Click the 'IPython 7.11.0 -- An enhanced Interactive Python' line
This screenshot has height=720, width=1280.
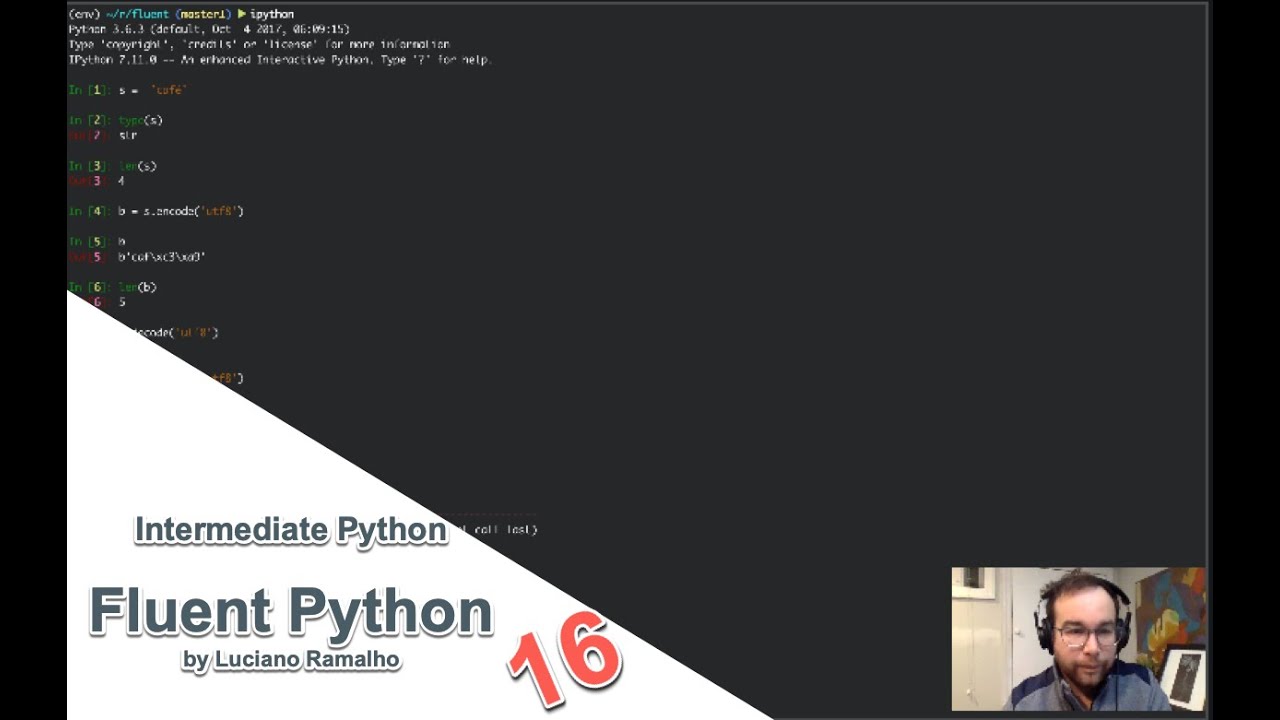tap(281, 60)
